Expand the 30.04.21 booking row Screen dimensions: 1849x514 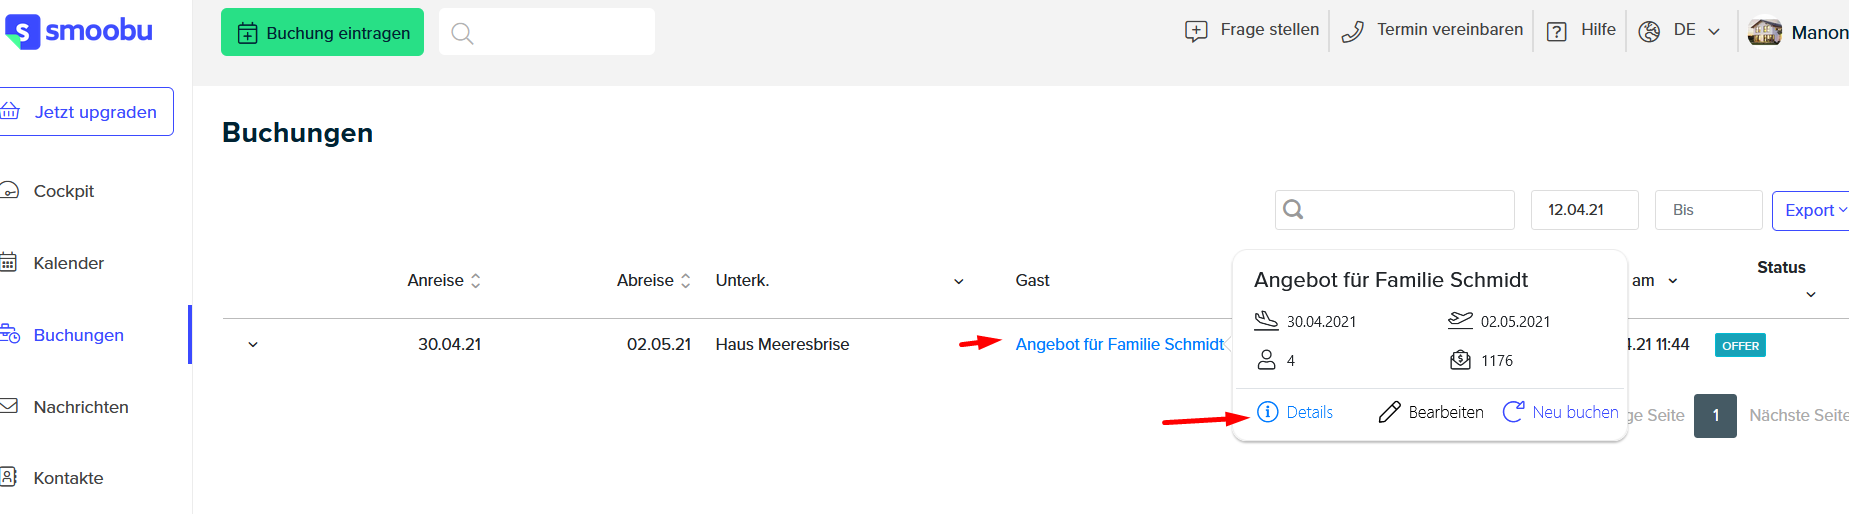pyautogui.click(x=253, y=345)
